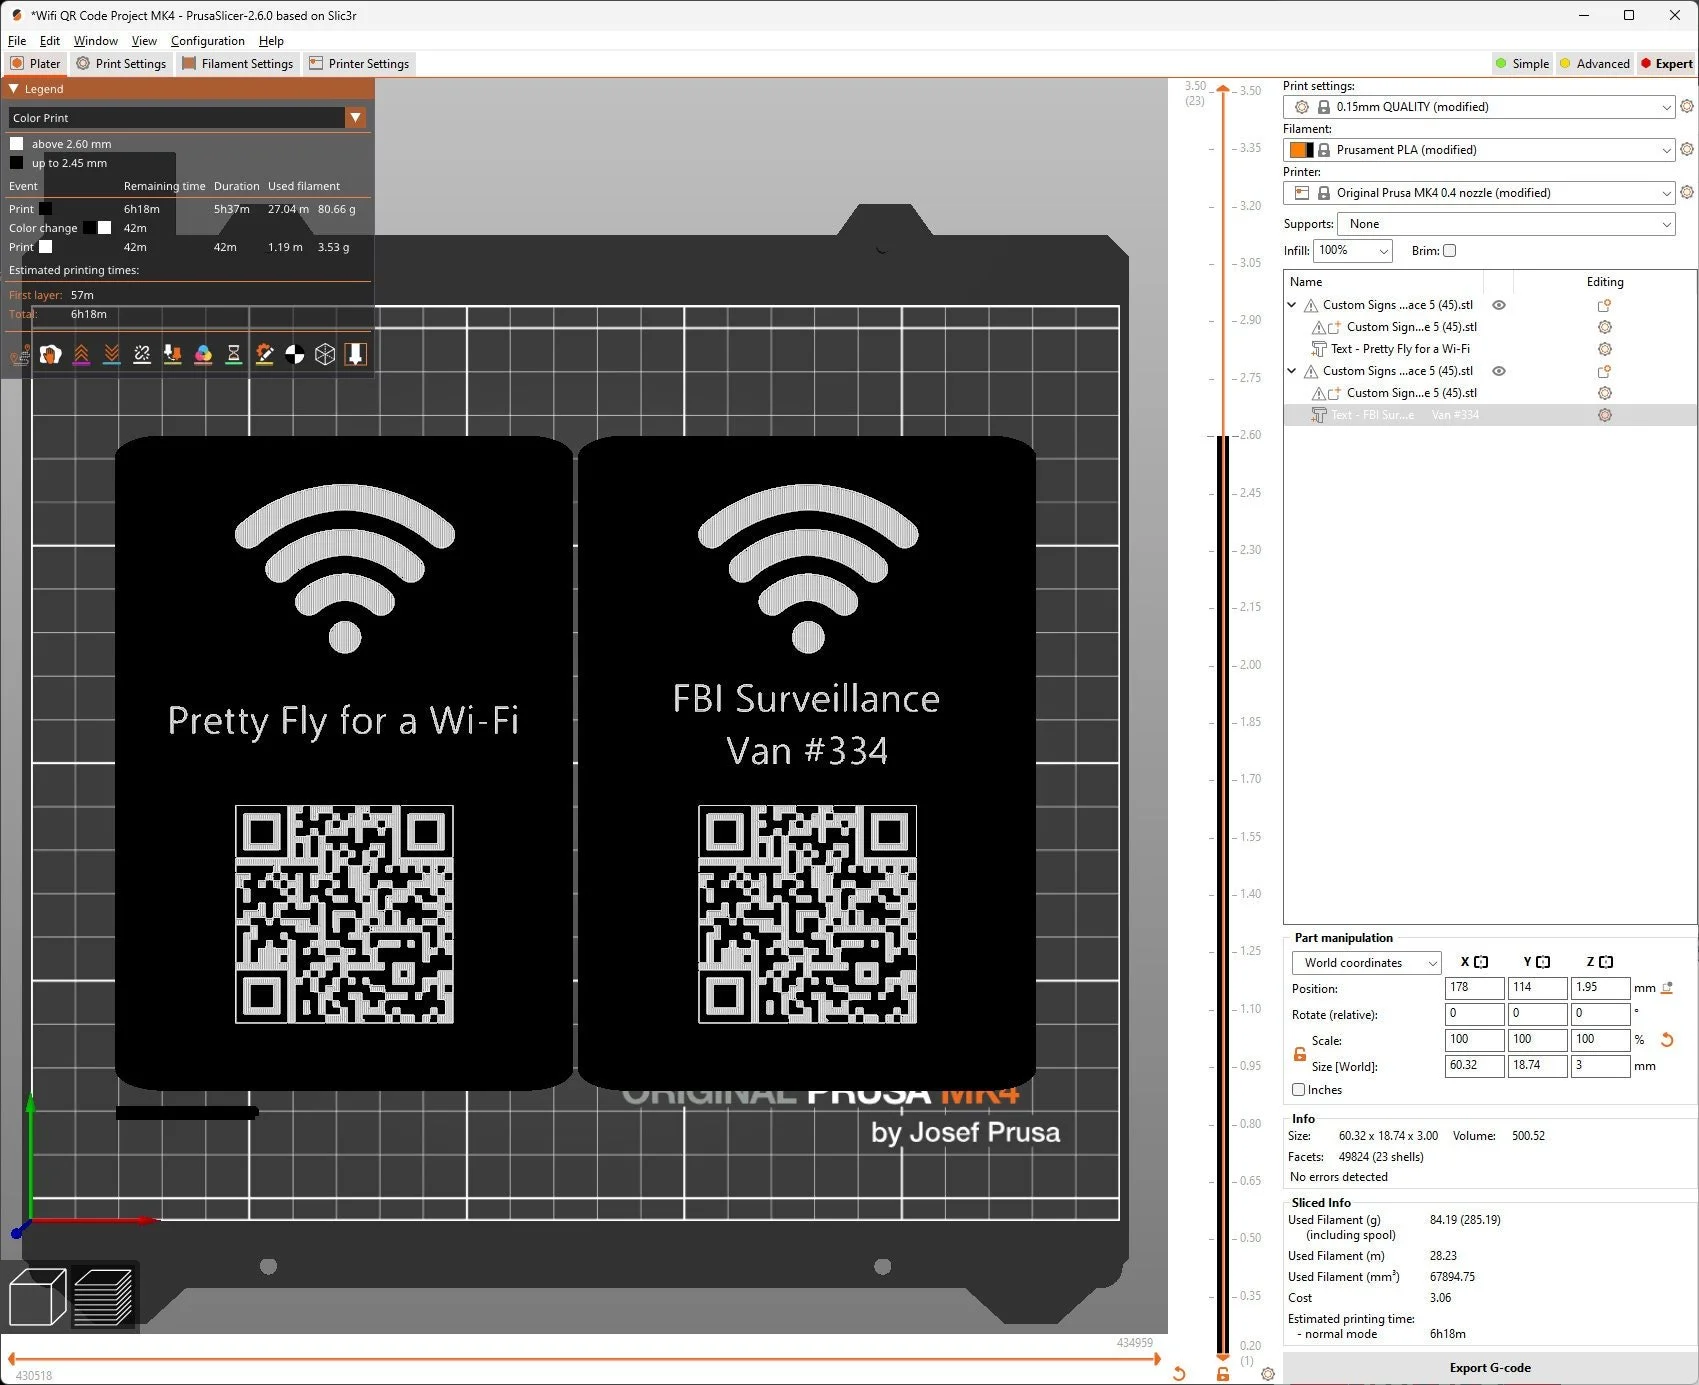Switch to 3D editor view cube icon
Screen dimensions: 1699x1385
[x=37, y=1297]
